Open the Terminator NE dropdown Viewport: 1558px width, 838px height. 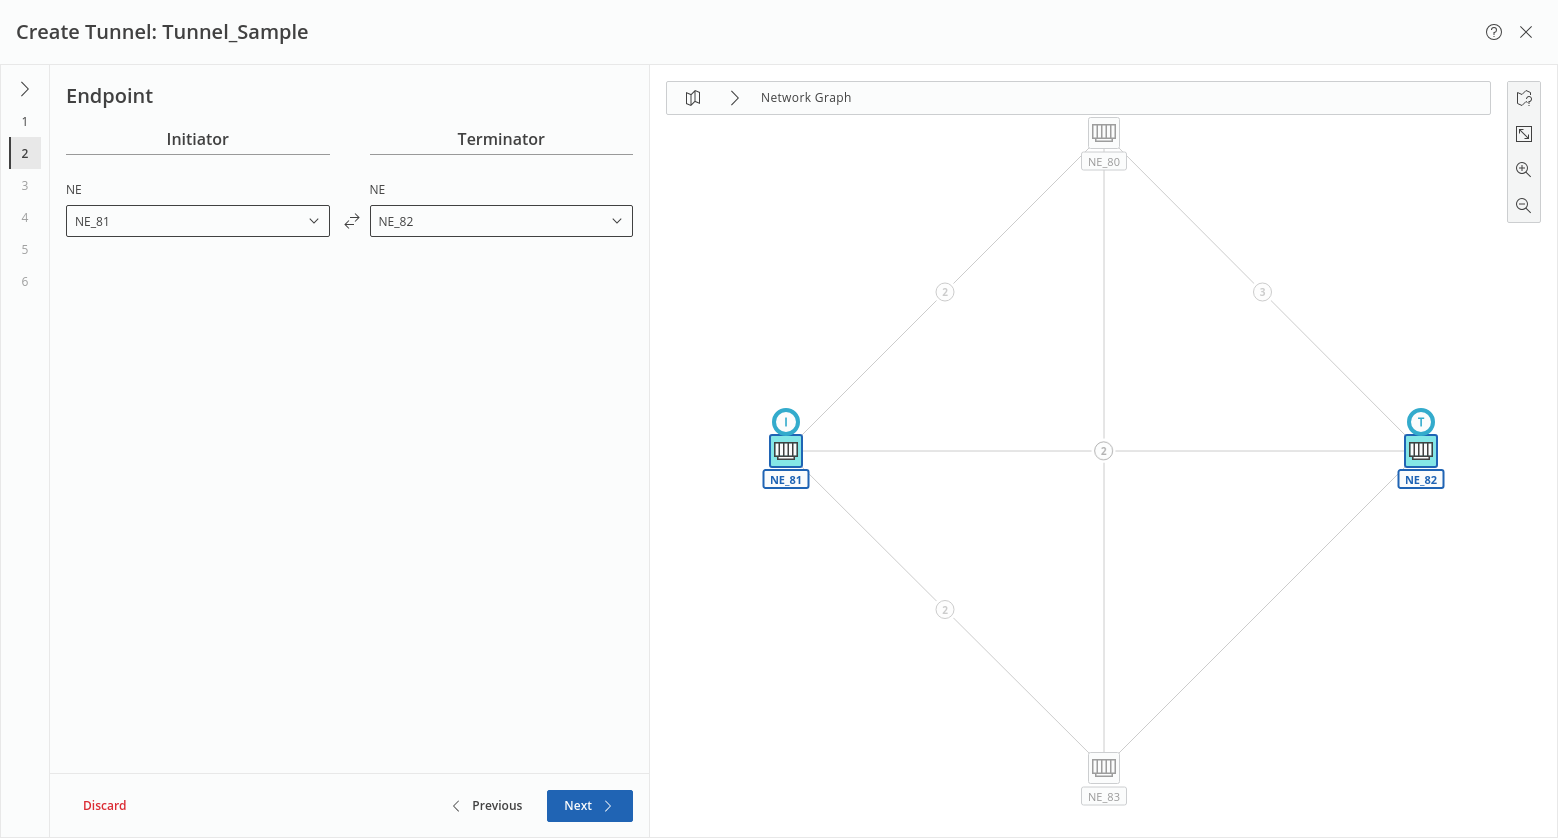(x=501, y=221)
